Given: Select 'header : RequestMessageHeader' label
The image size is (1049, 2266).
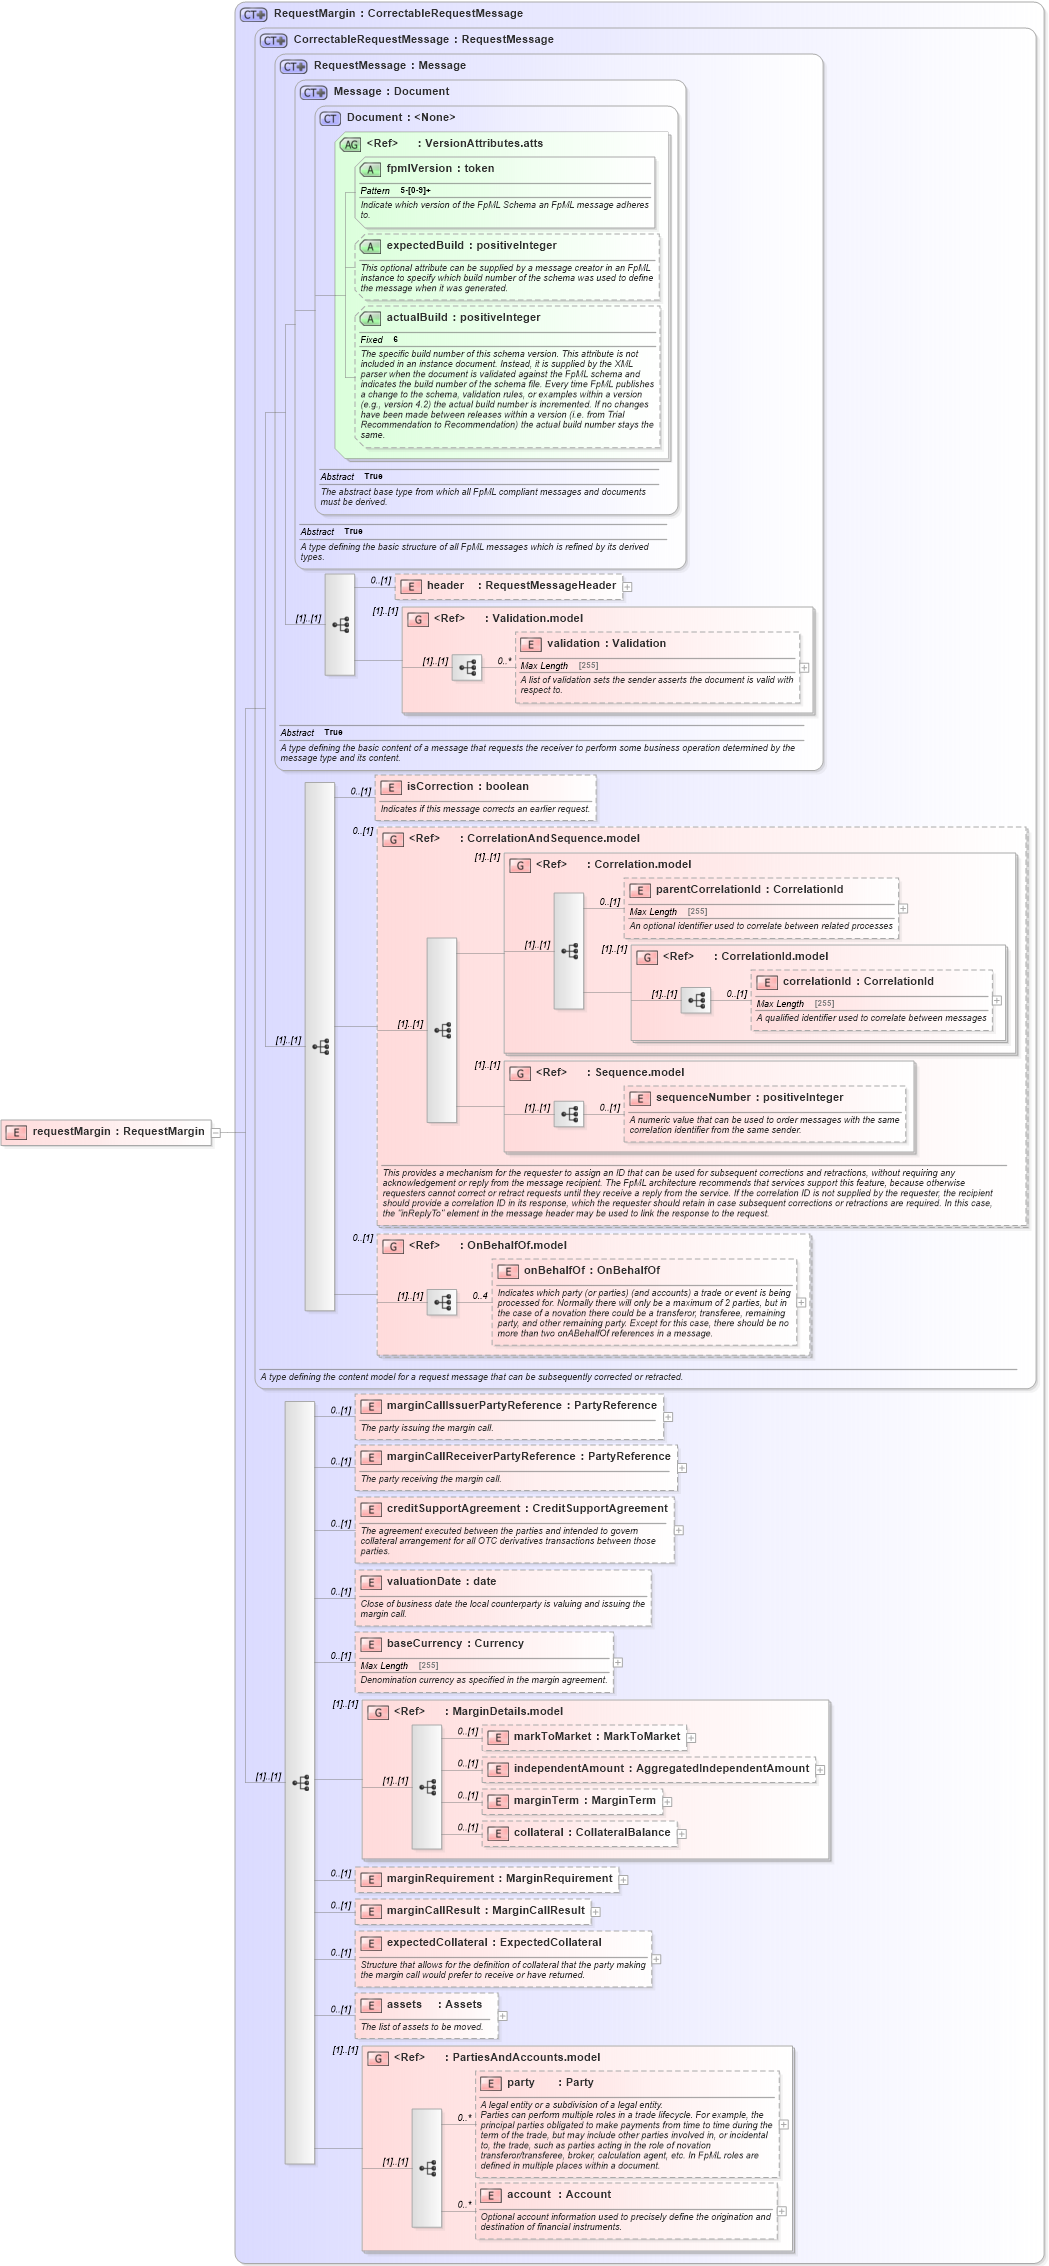Looking at the screenshot, I should click(x=521, y=586).
